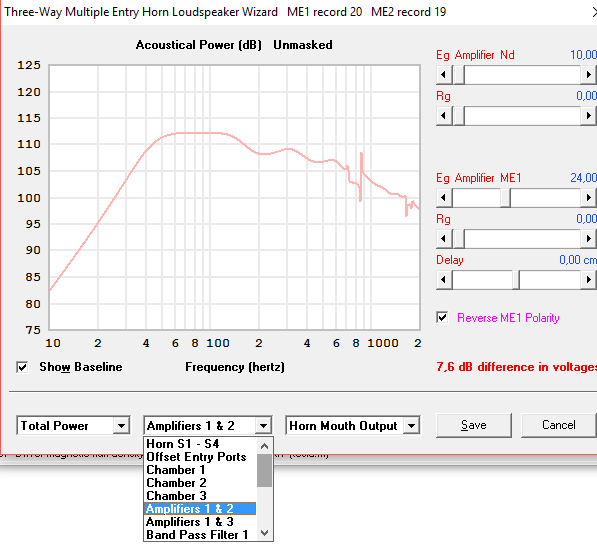Viewport: 597px width, 544px height.
Task: Click left arrow of Eg Amplifier Nd slider
Action: (444, 75)
